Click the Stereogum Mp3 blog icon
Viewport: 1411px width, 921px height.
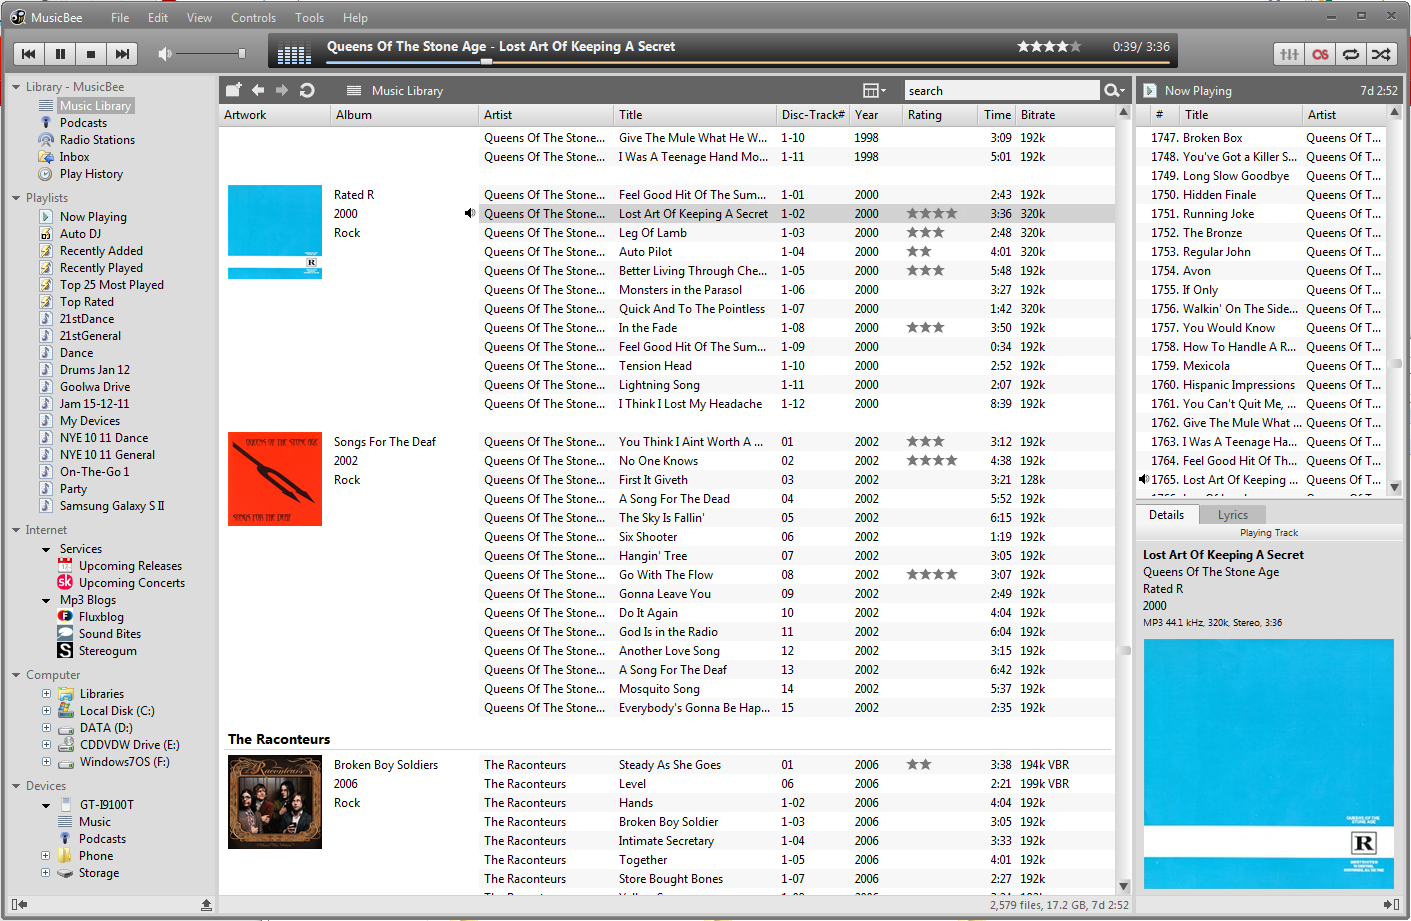[63, 650]
